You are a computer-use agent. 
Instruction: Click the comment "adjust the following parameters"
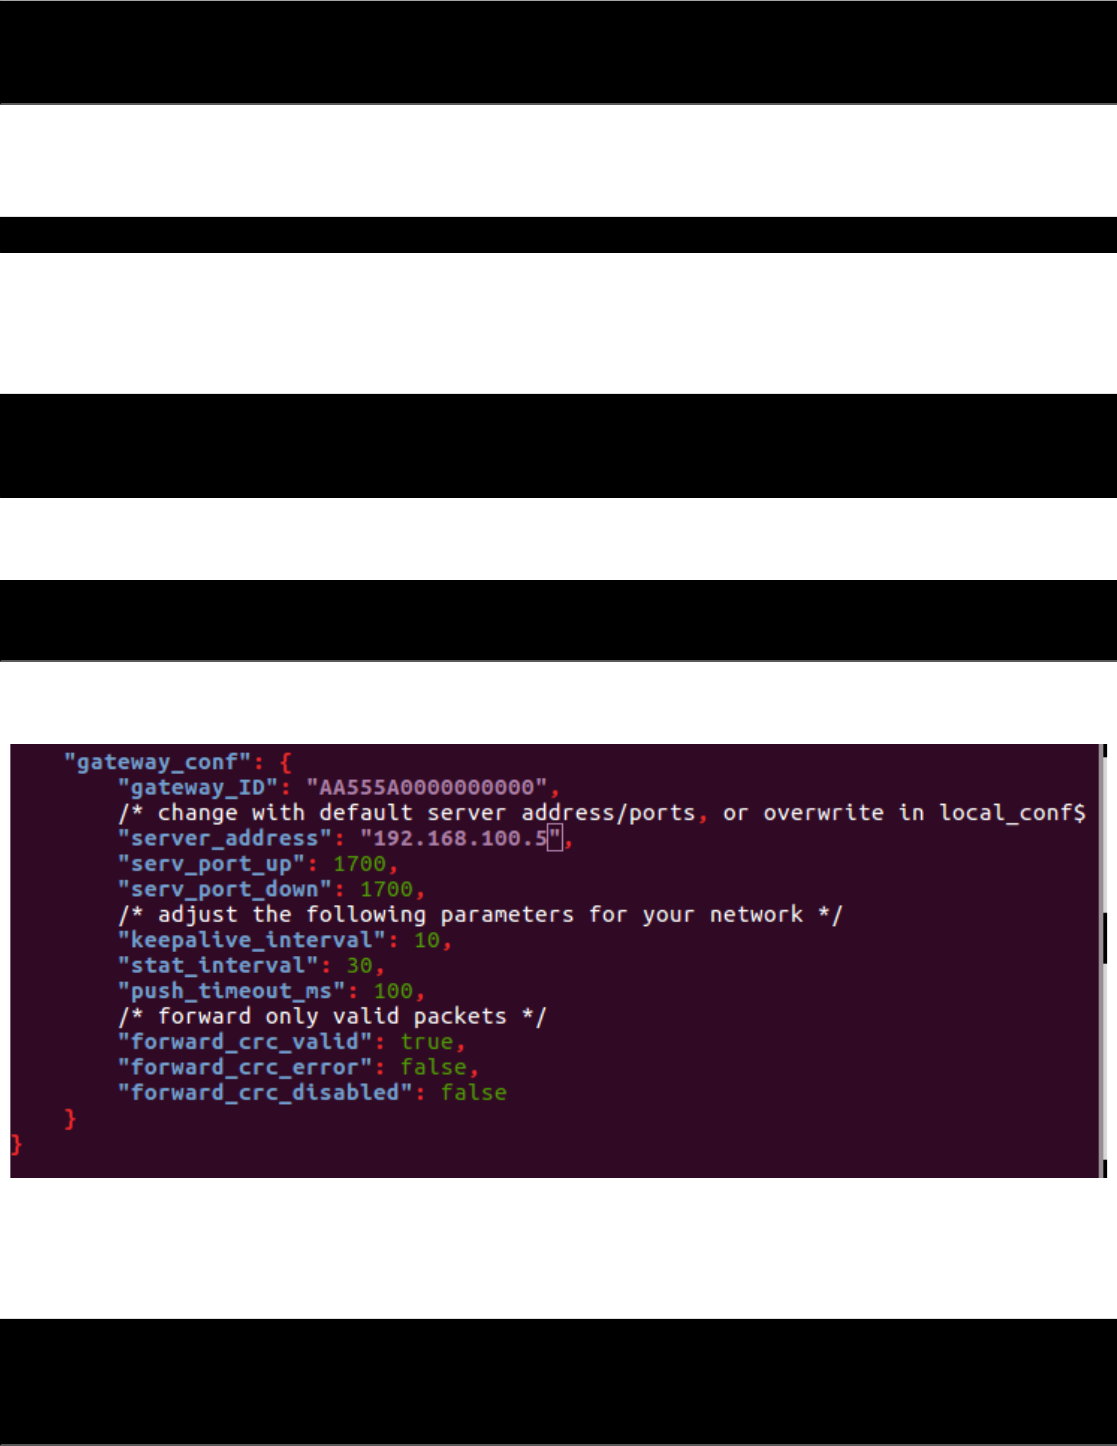(x=366, y=915)
